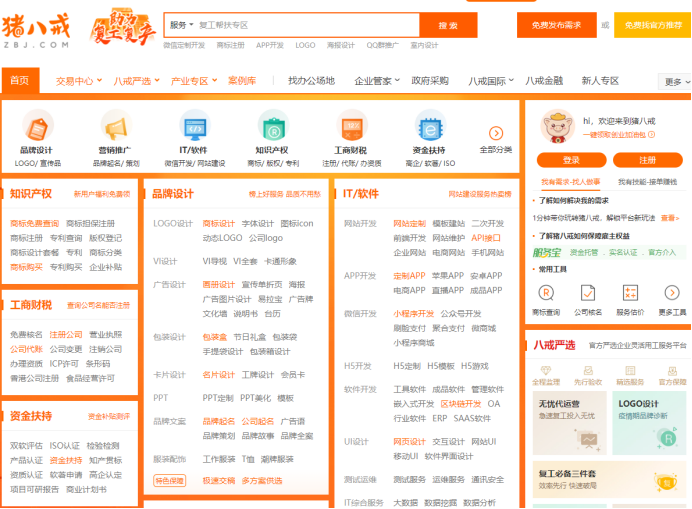Open the 案例库 nav item
Screen dimensions: 692x509
point(242,81)
